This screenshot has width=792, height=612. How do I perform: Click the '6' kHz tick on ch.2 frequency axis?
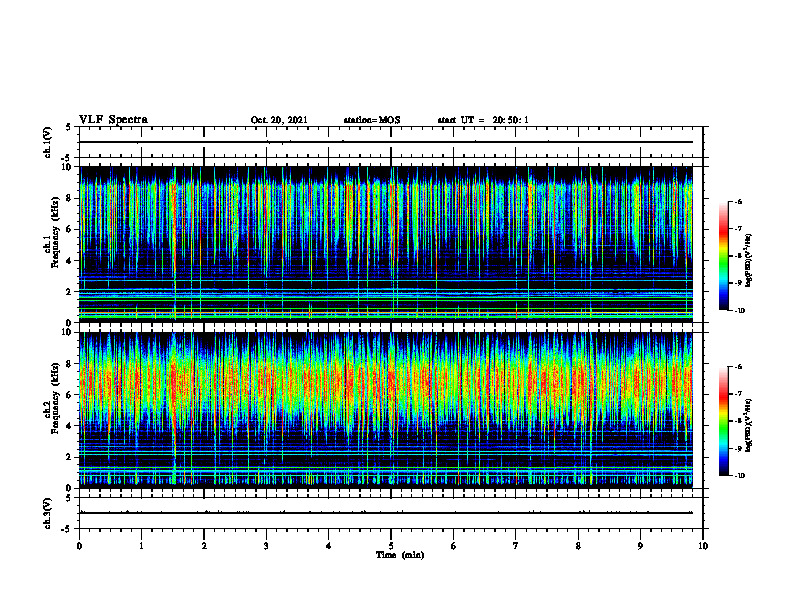pyautogui.click(x=69, y=395)
